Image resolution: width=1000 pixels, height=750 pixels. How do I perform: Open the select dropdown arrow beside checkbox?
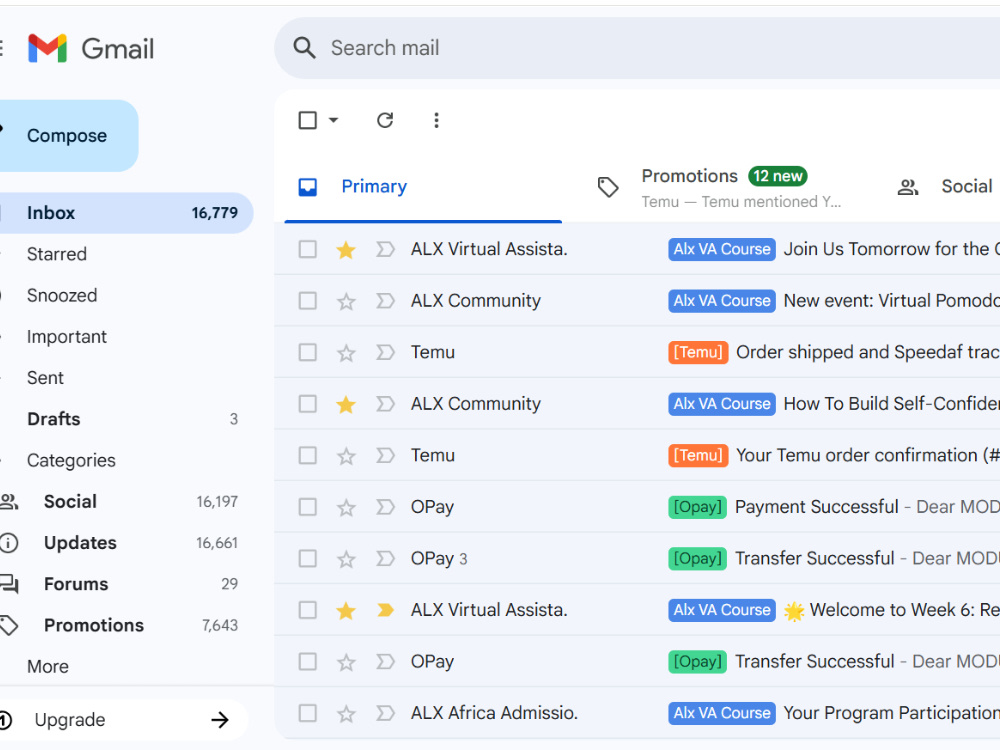[x=334, y=120]
